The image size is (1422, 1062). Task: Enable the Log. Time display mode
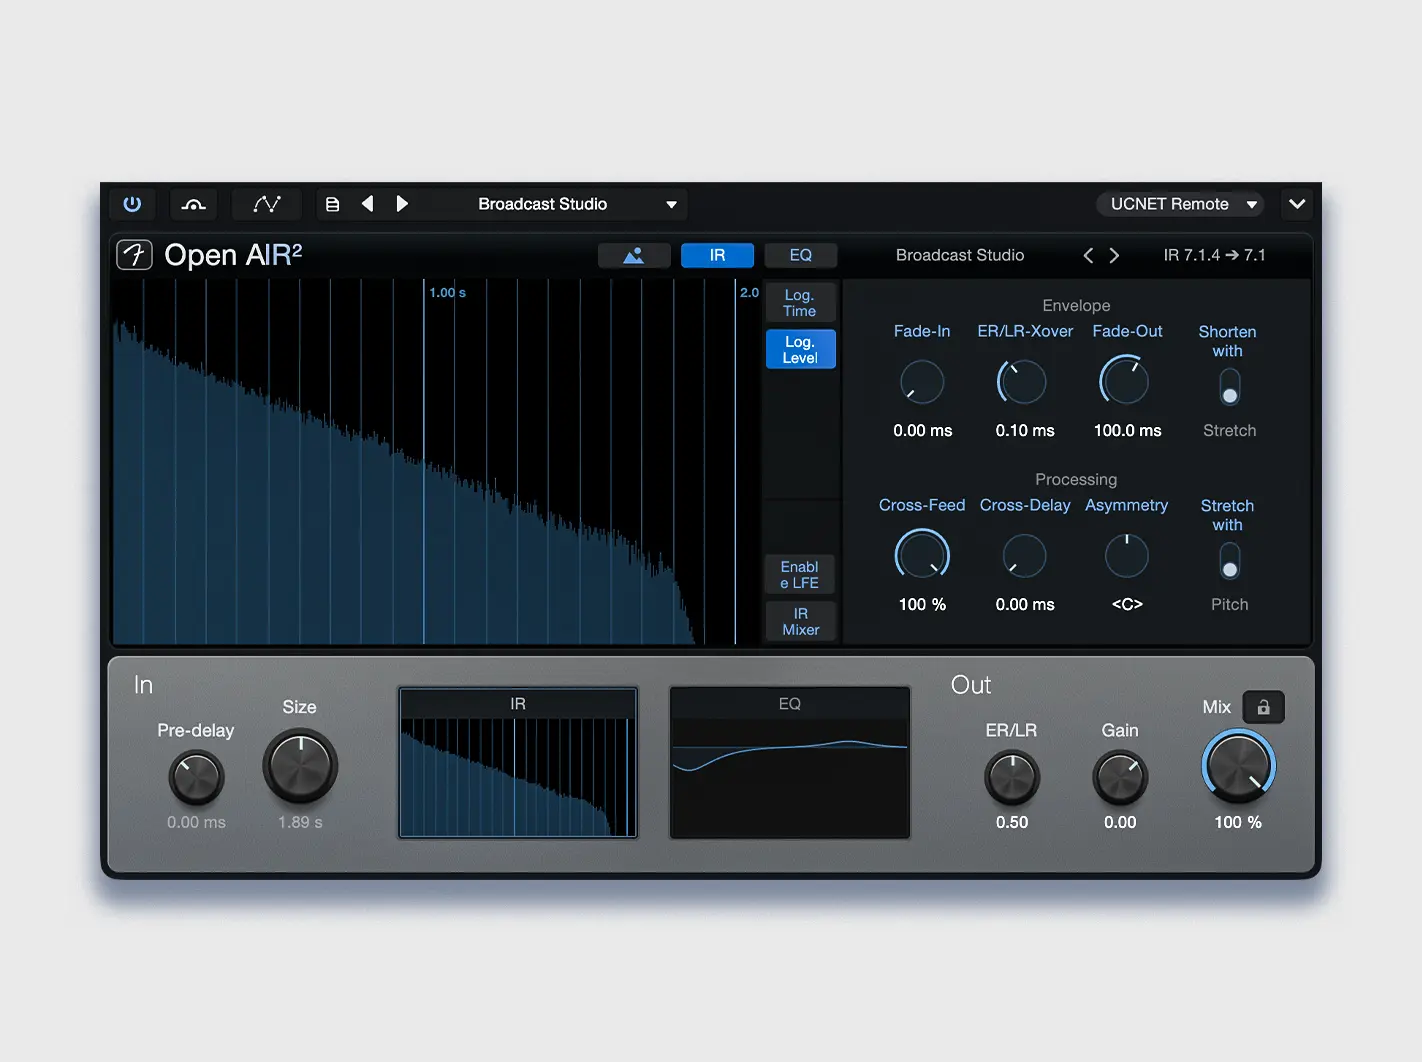point(800,302)
